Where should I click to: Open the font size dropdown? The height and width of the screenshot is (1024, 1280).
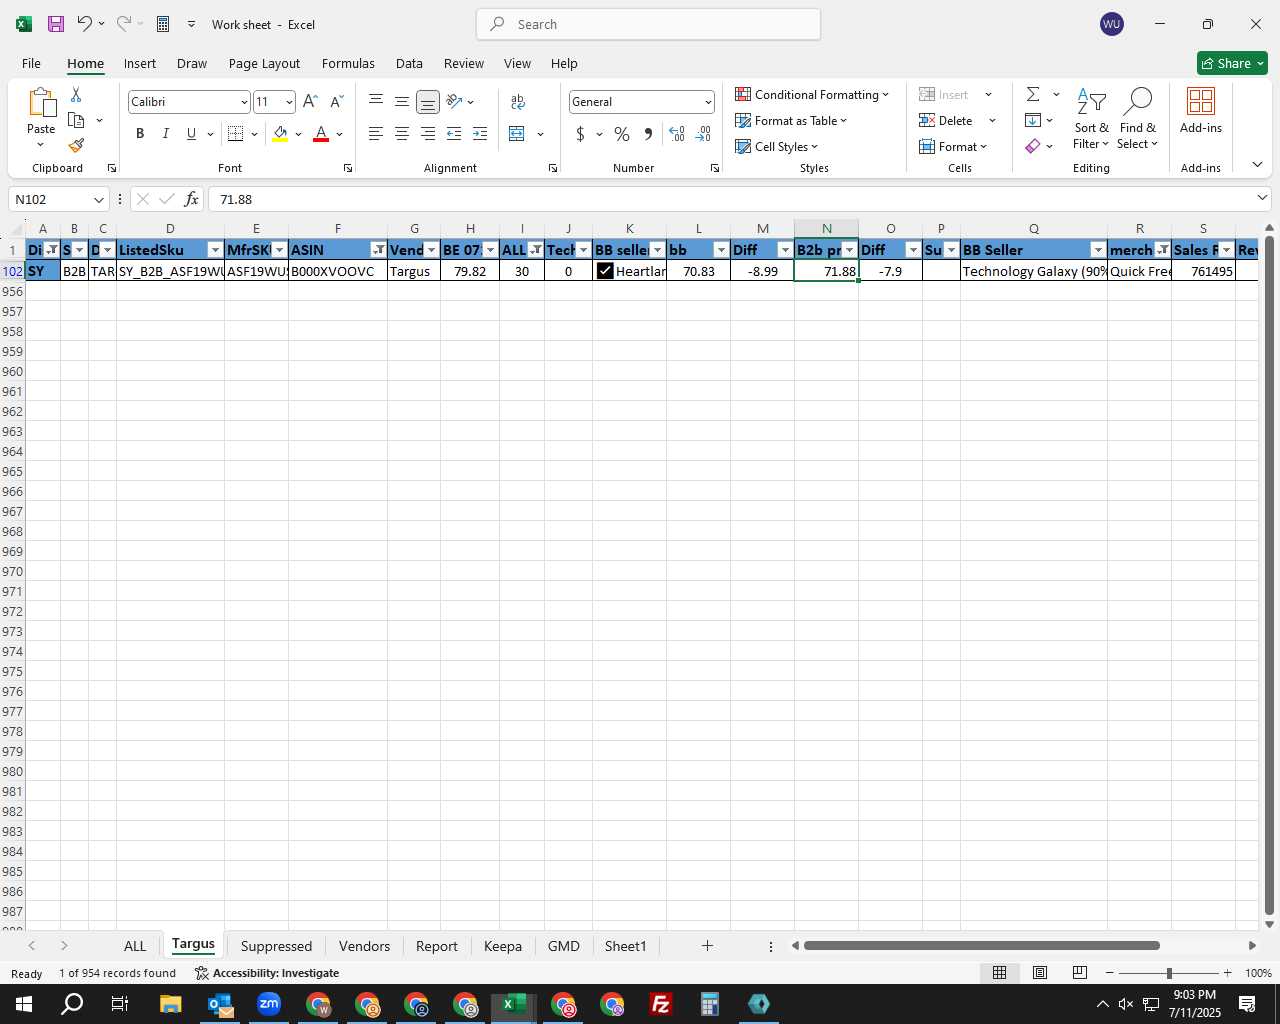[289, 102]
